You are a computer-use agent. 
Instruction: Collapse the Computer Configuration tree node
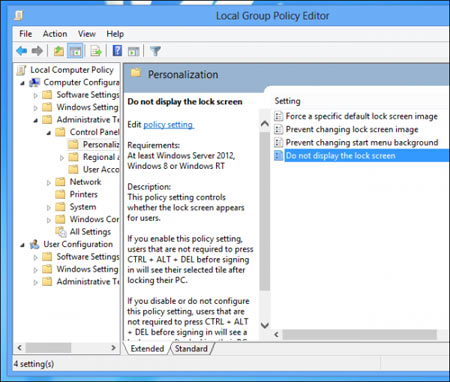point(22,83)
